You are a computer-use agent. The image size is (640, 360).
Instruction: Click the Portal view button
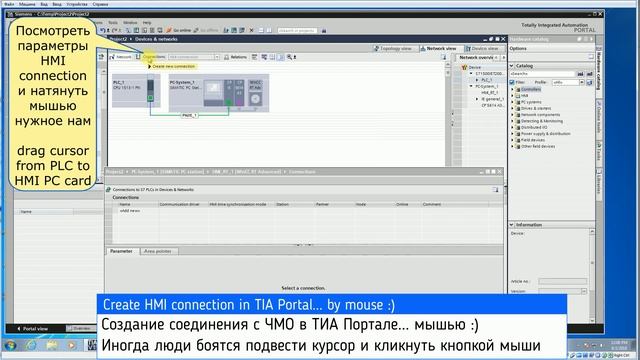pyautogui.click(x=32, y=329)
